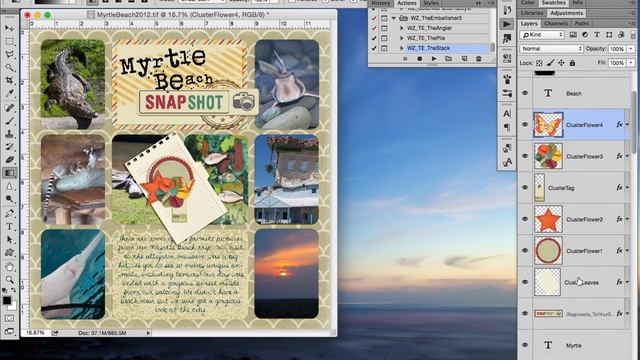Open the Character panel icon
This screenshot has width=640, height=360.
coord(507,114)
